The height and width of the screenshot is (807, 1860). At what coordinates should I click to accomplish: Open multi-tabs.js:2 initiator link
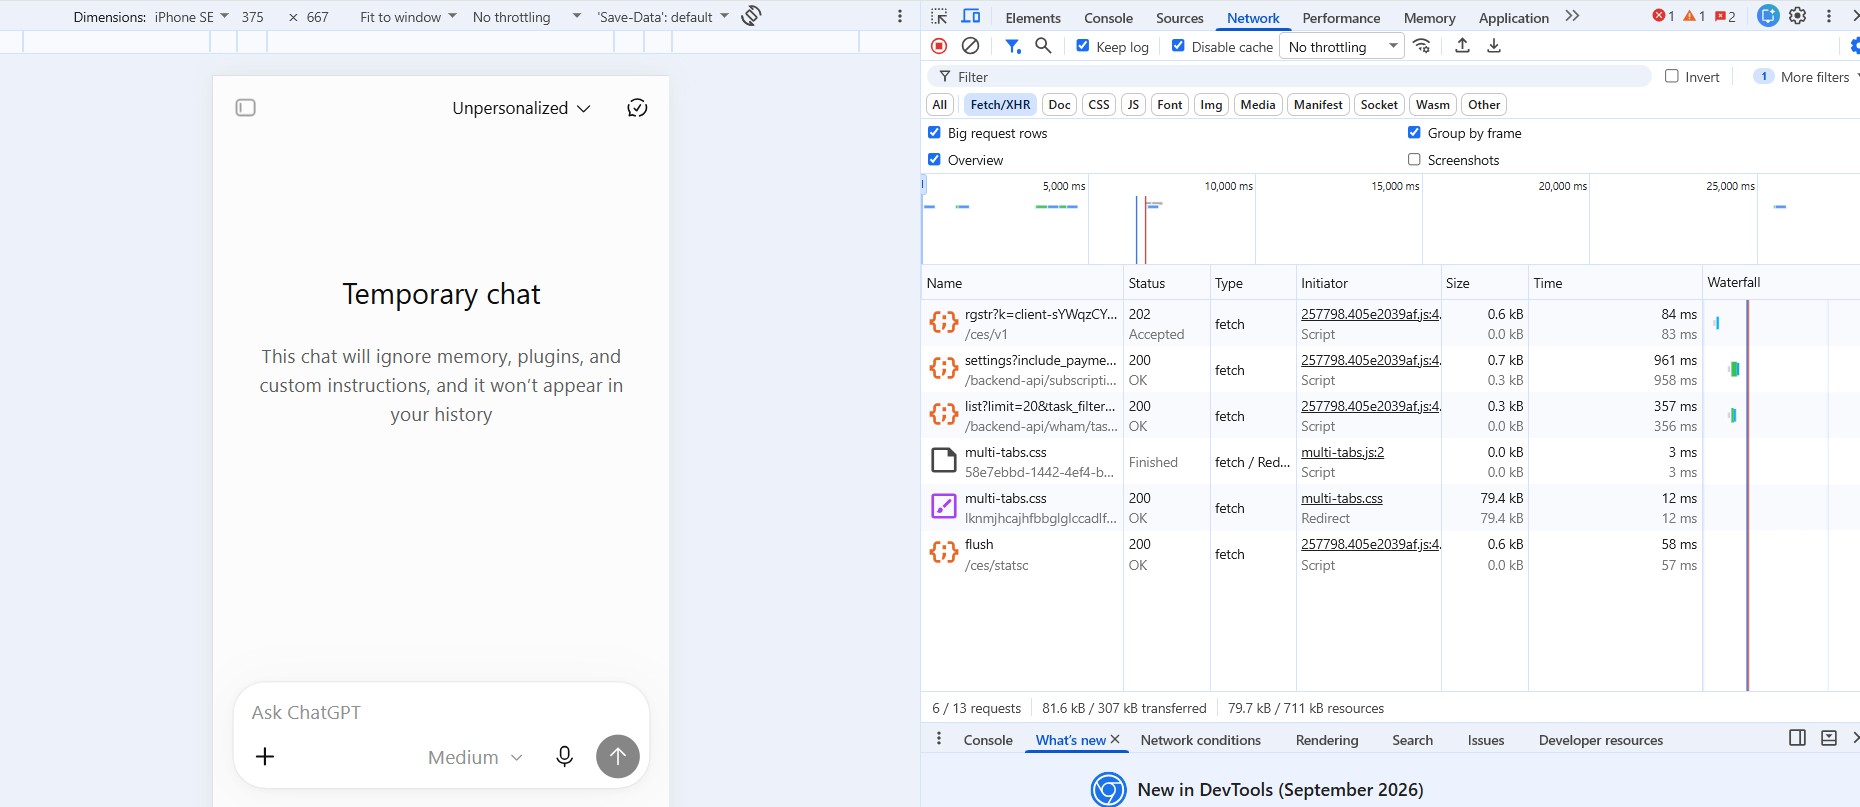(x=1342, y=452)
